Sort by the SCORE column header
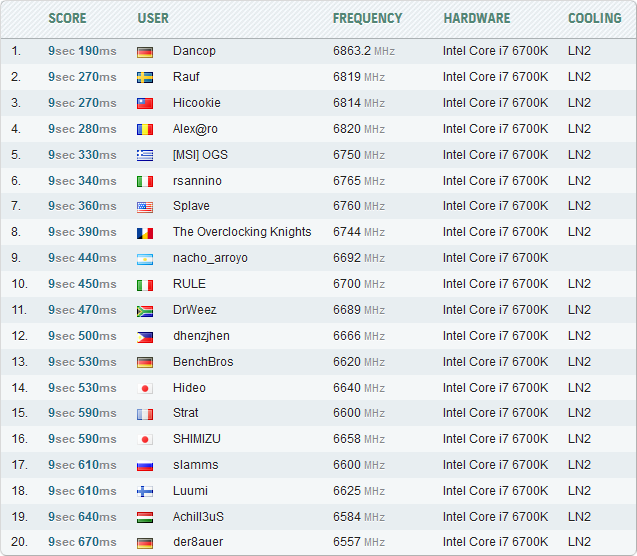Image resolution: width=637 pixels, height=556 pixels. tap(67, 18)
